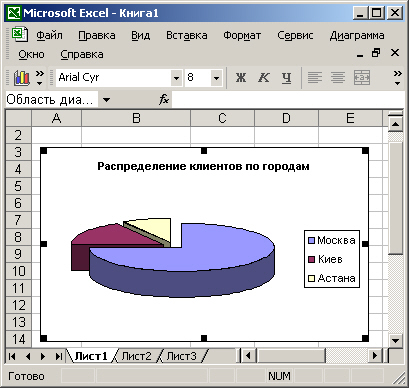Go to first sheet navigation arrow
409x388 pixels.
(12, 357)
